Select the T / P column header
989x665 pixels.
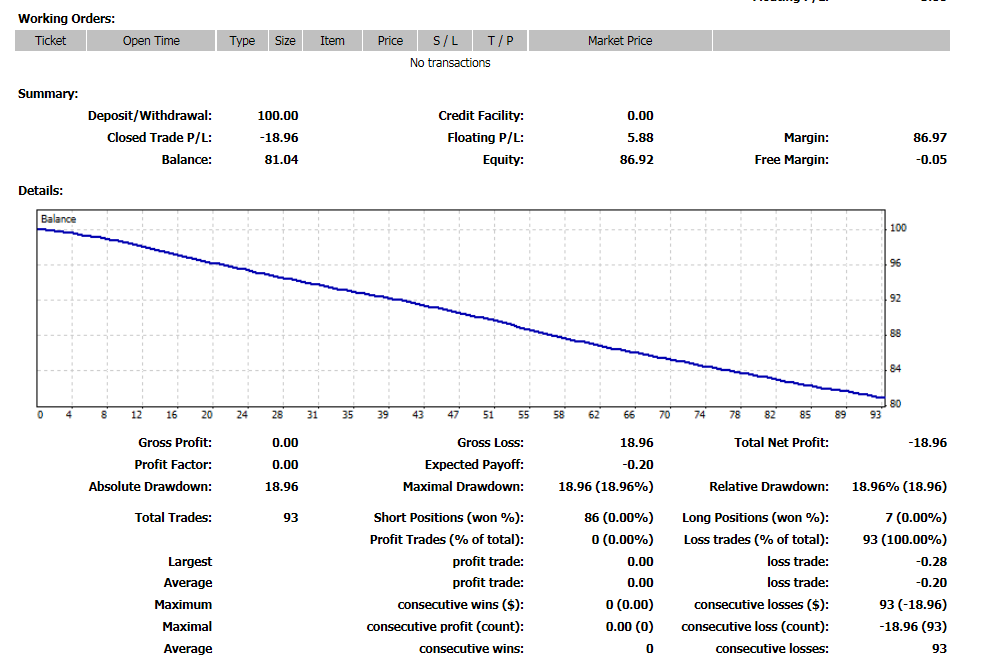(500, 41)
